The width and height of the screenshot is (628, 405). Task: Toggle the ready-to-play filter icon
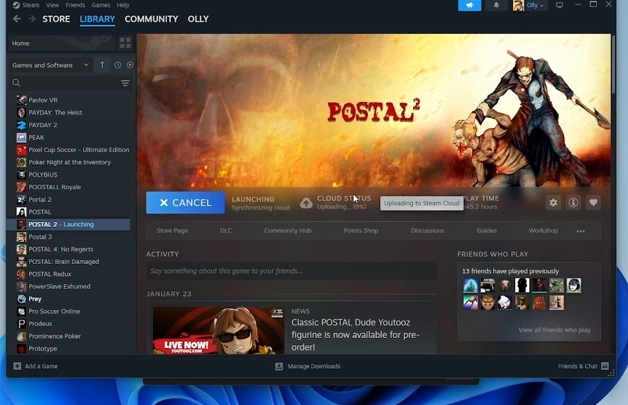(x=130, y=65)
